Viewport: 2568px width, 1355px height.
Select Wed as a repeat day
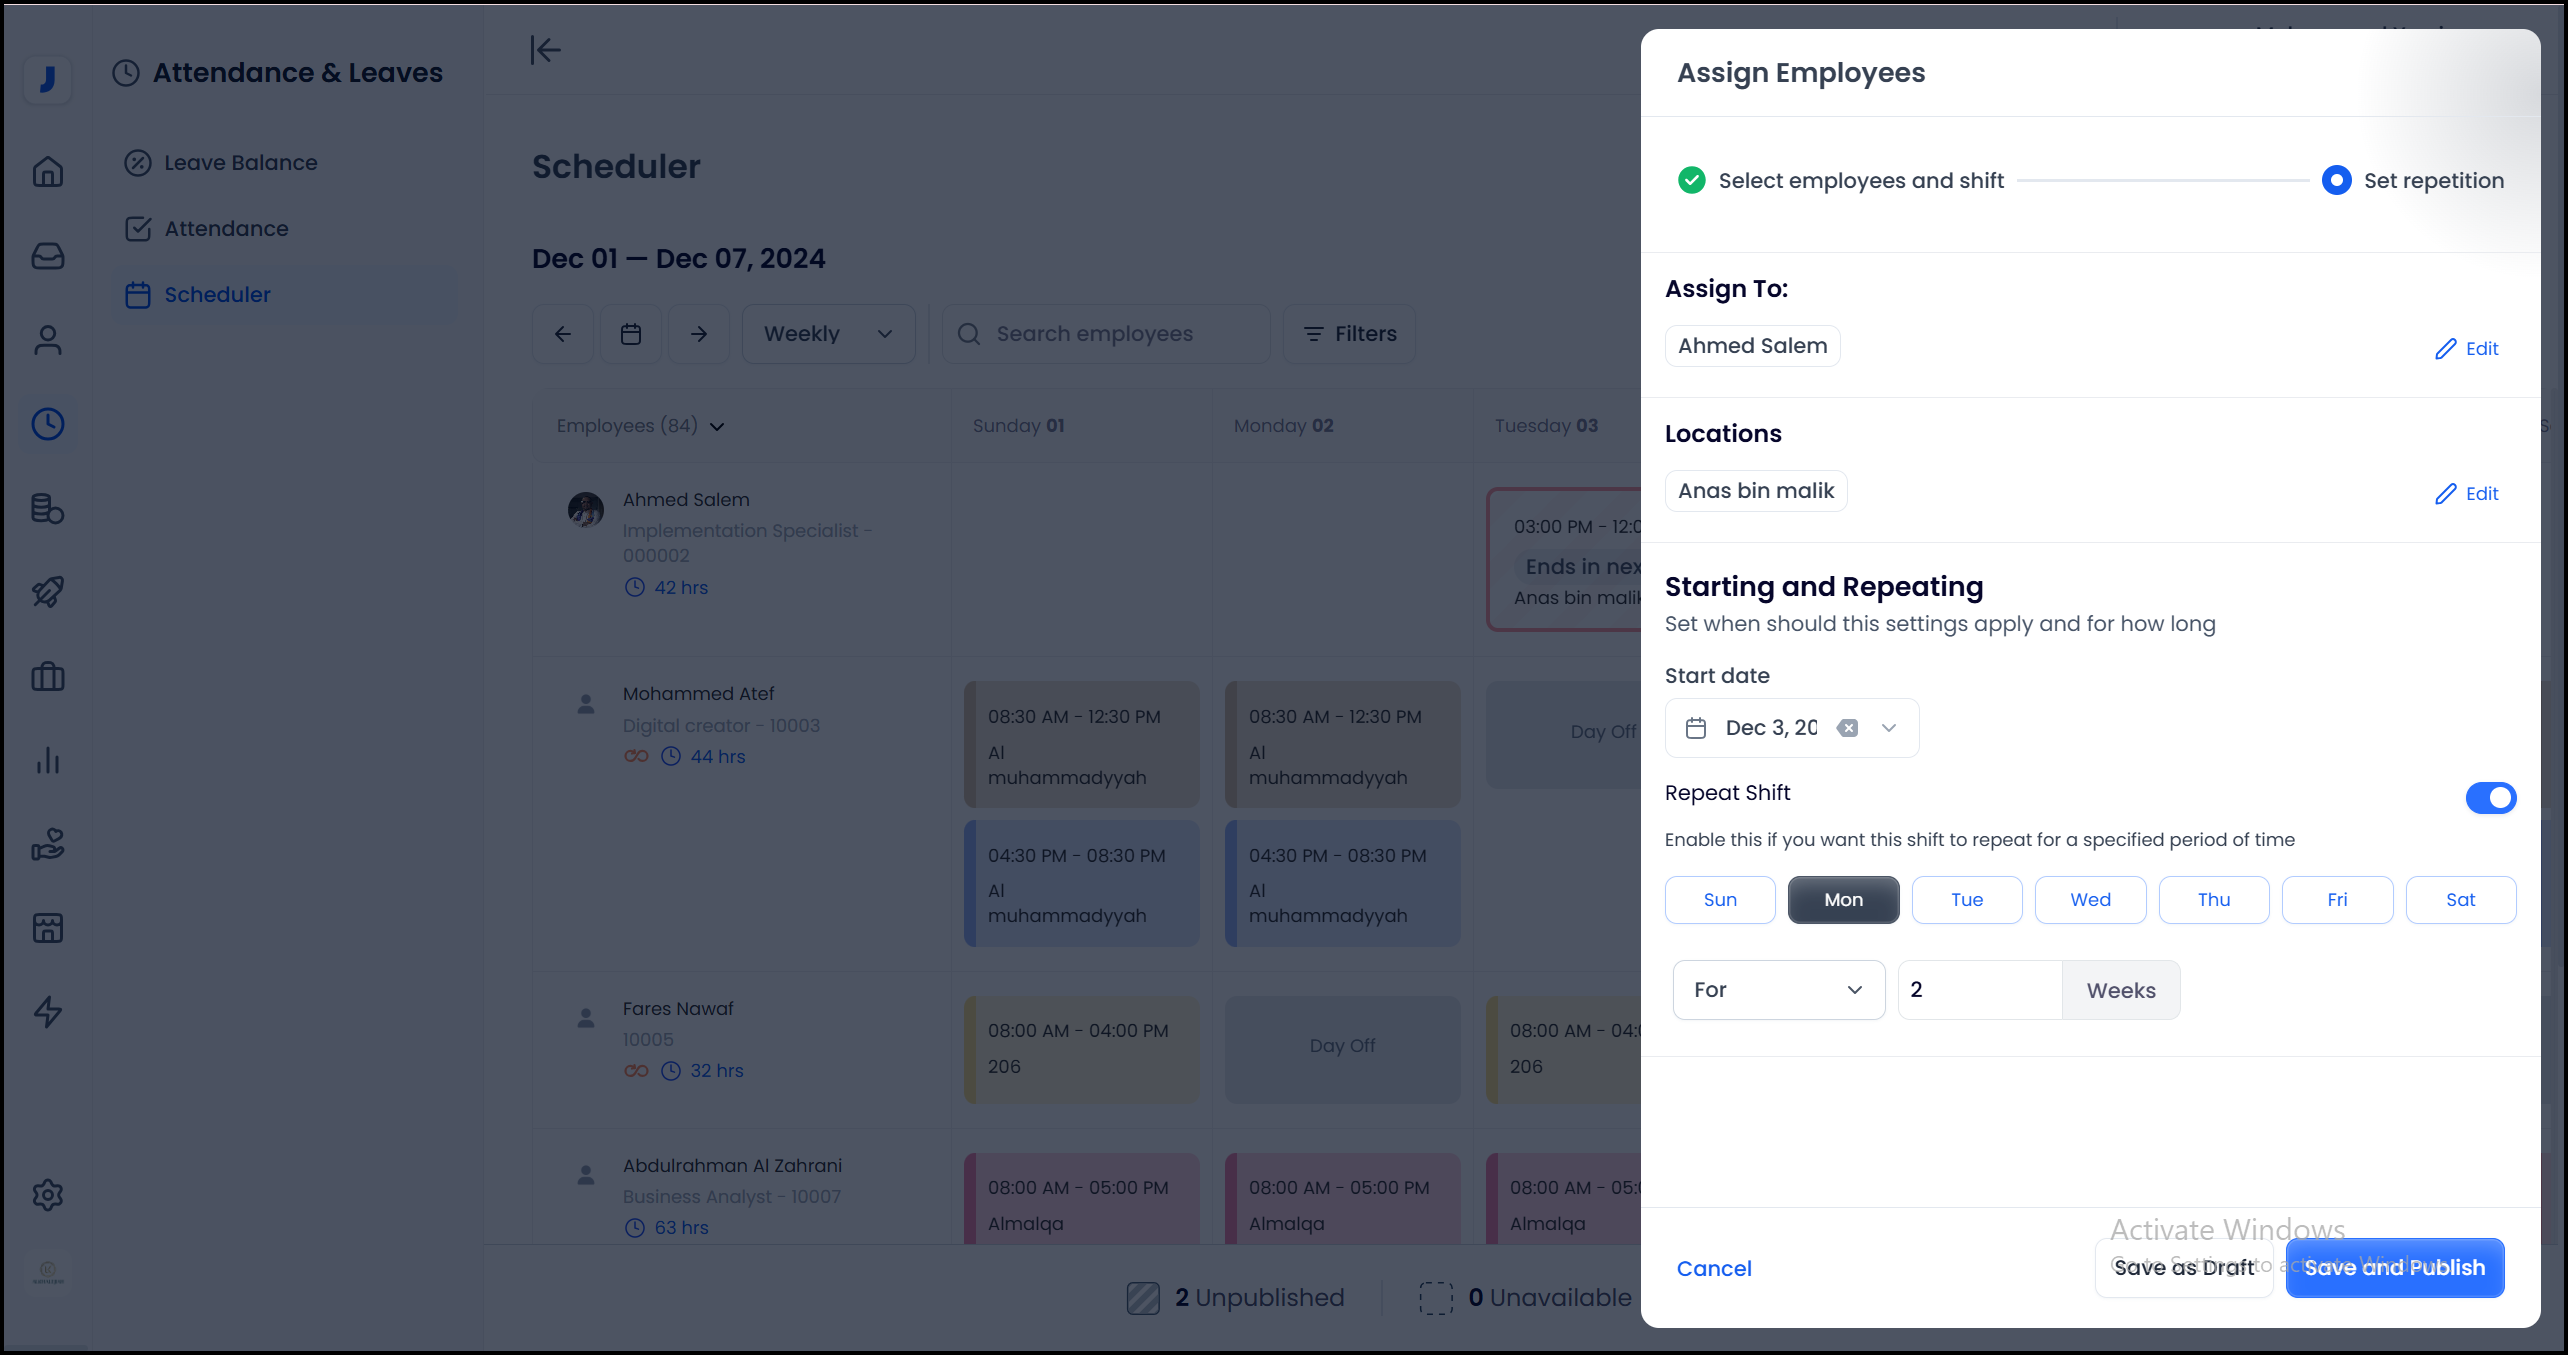coord(2090,899)
